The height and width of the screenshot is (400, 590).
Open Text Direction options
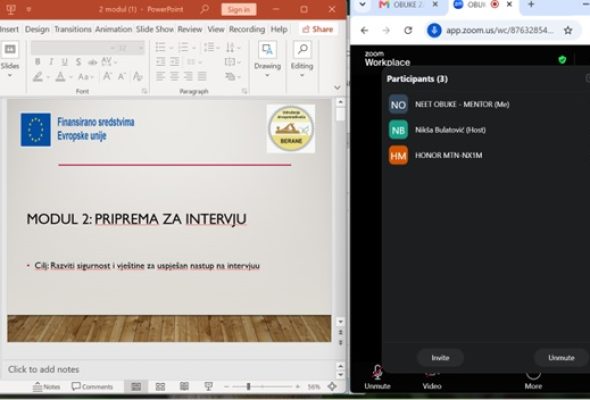(233, 47)
